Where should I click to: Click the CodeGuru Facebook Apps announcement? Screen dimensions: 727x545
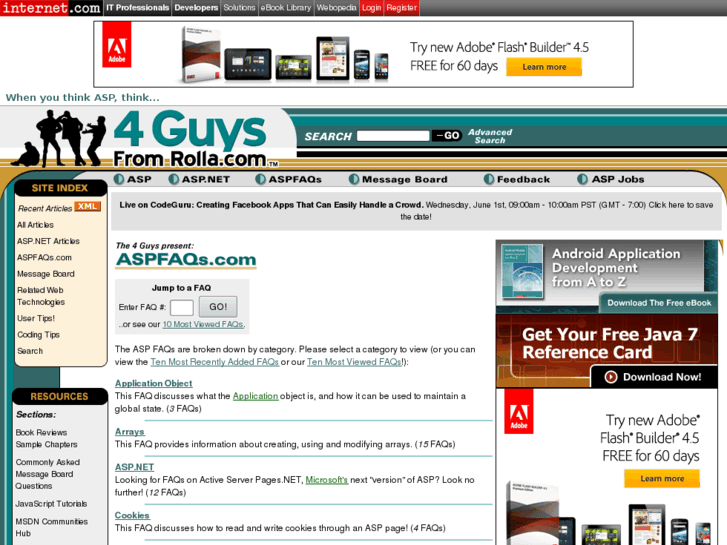[x=416, y=211]
